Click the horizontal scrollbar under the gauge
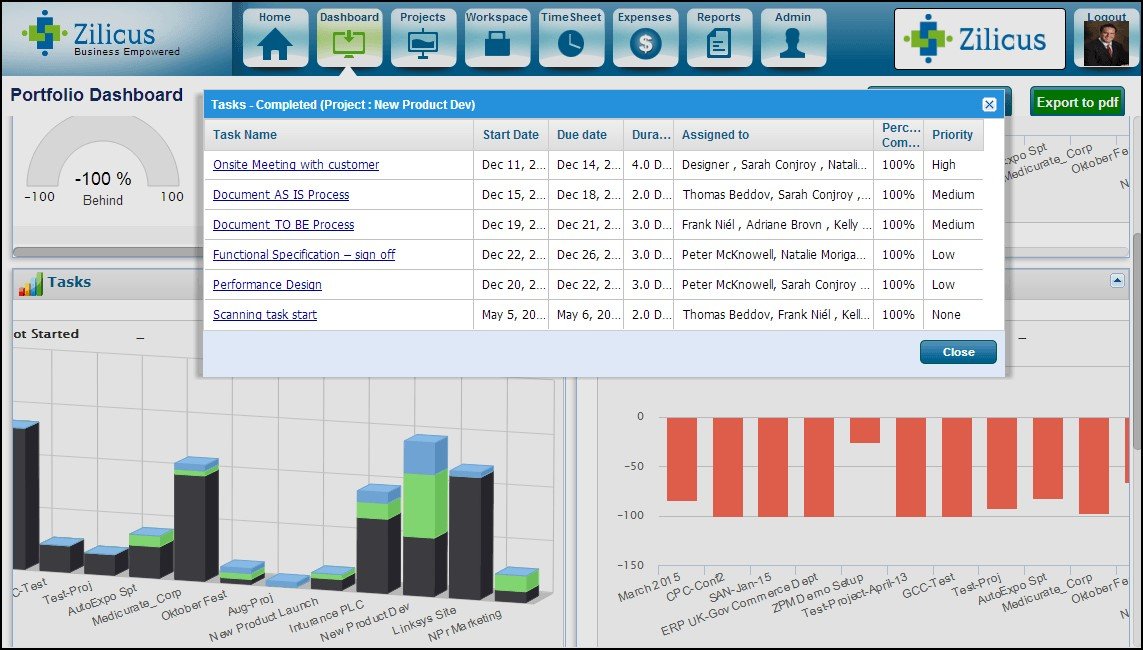The image size is (1143, 650). coord(108,252)
